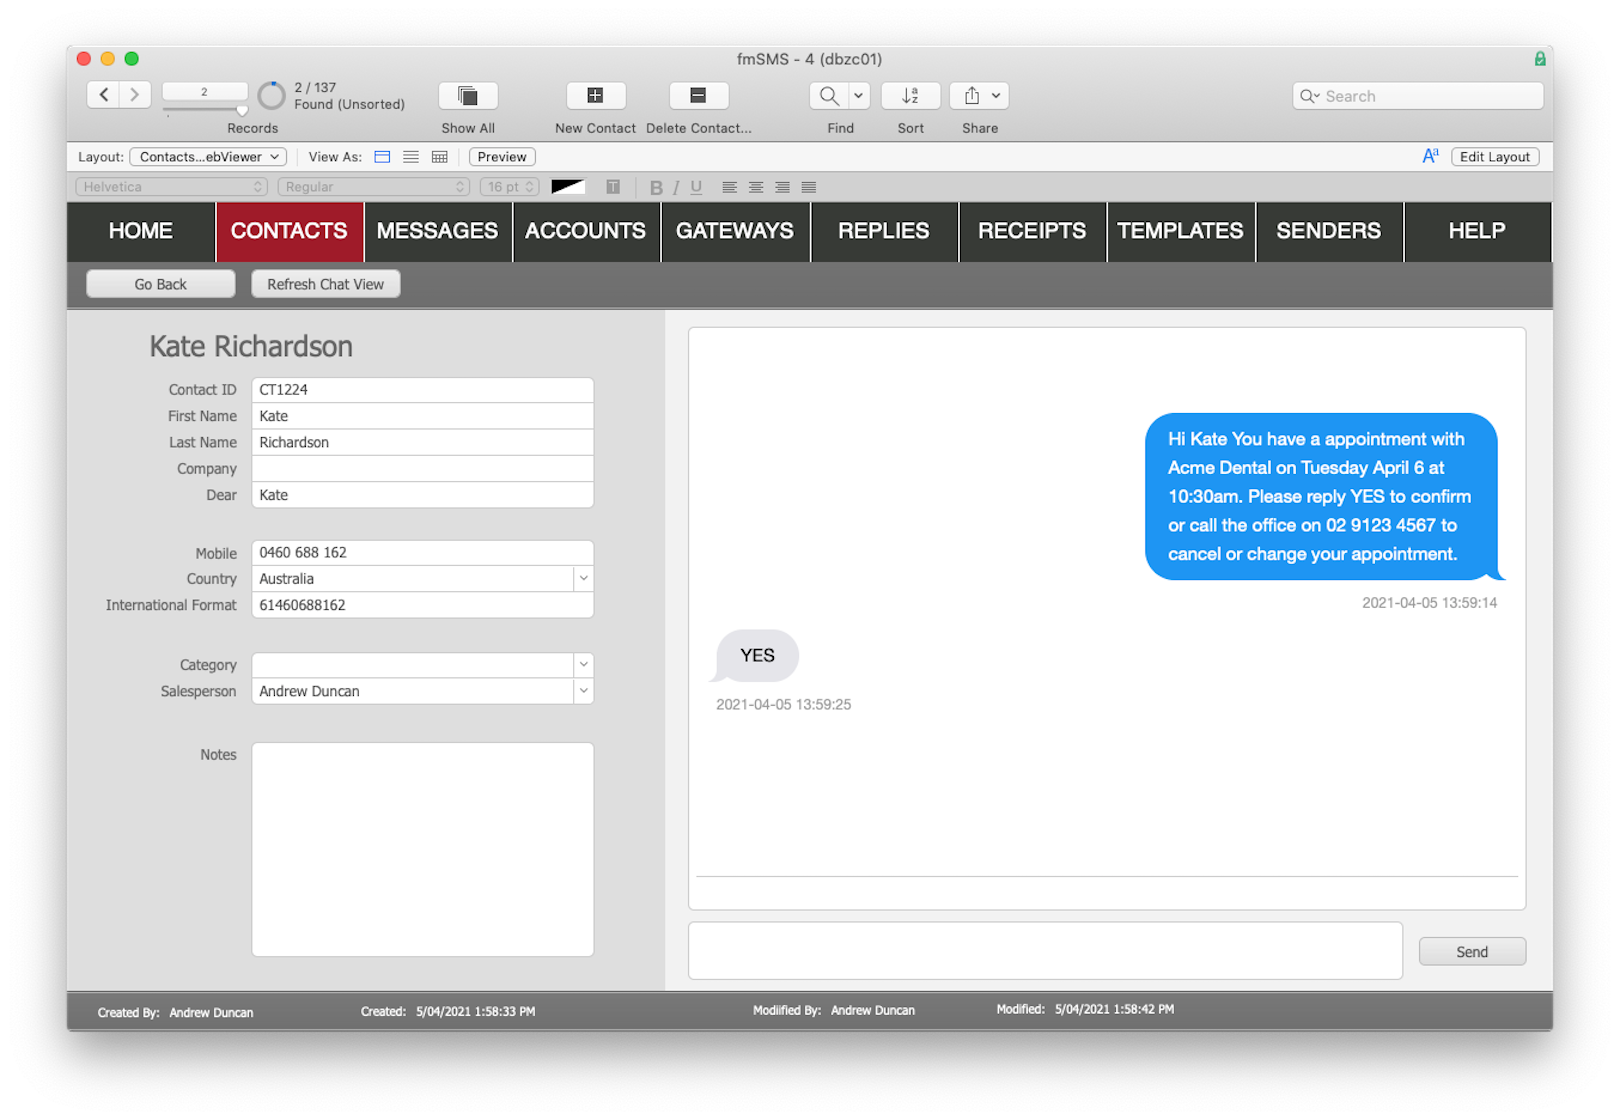Screen dimensions: 1620x1120
Task: Justify text alignment
Action: [809, 187]
